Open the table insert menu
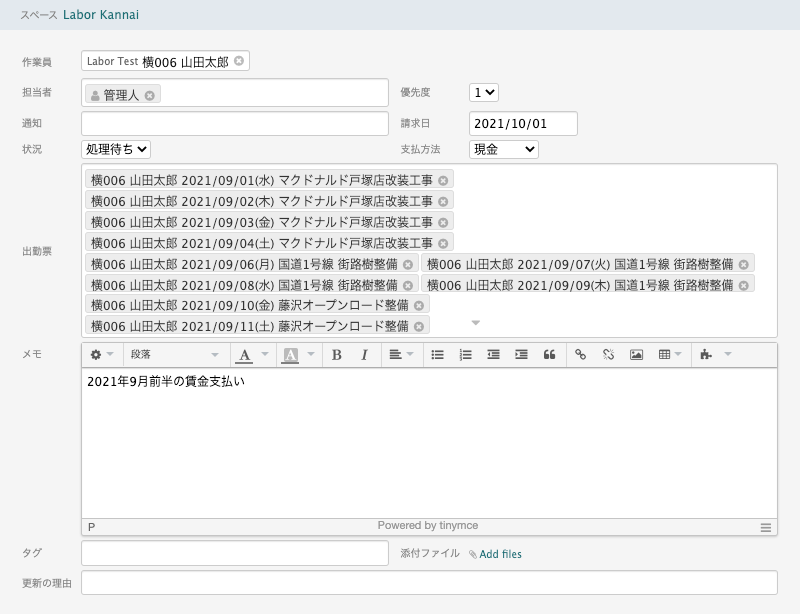Image resolution: width=800 pixels, height=614 pixels. 669,355
